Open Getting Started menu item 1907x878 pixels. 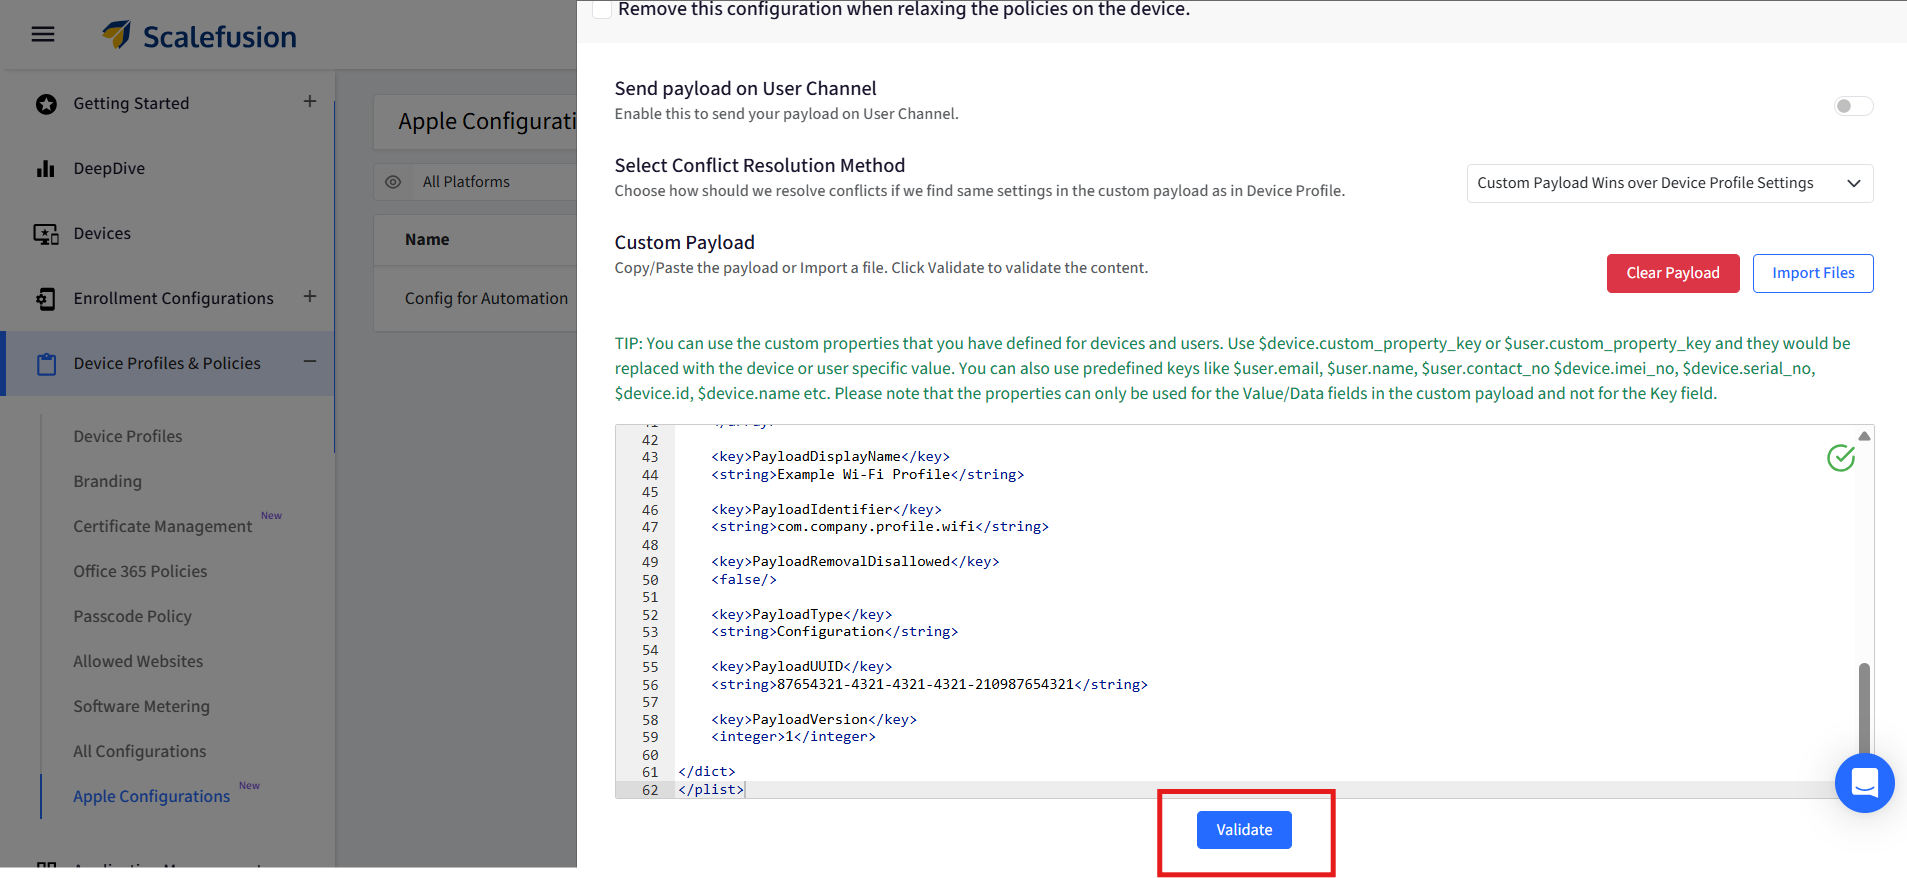click(x=131, y=104)
